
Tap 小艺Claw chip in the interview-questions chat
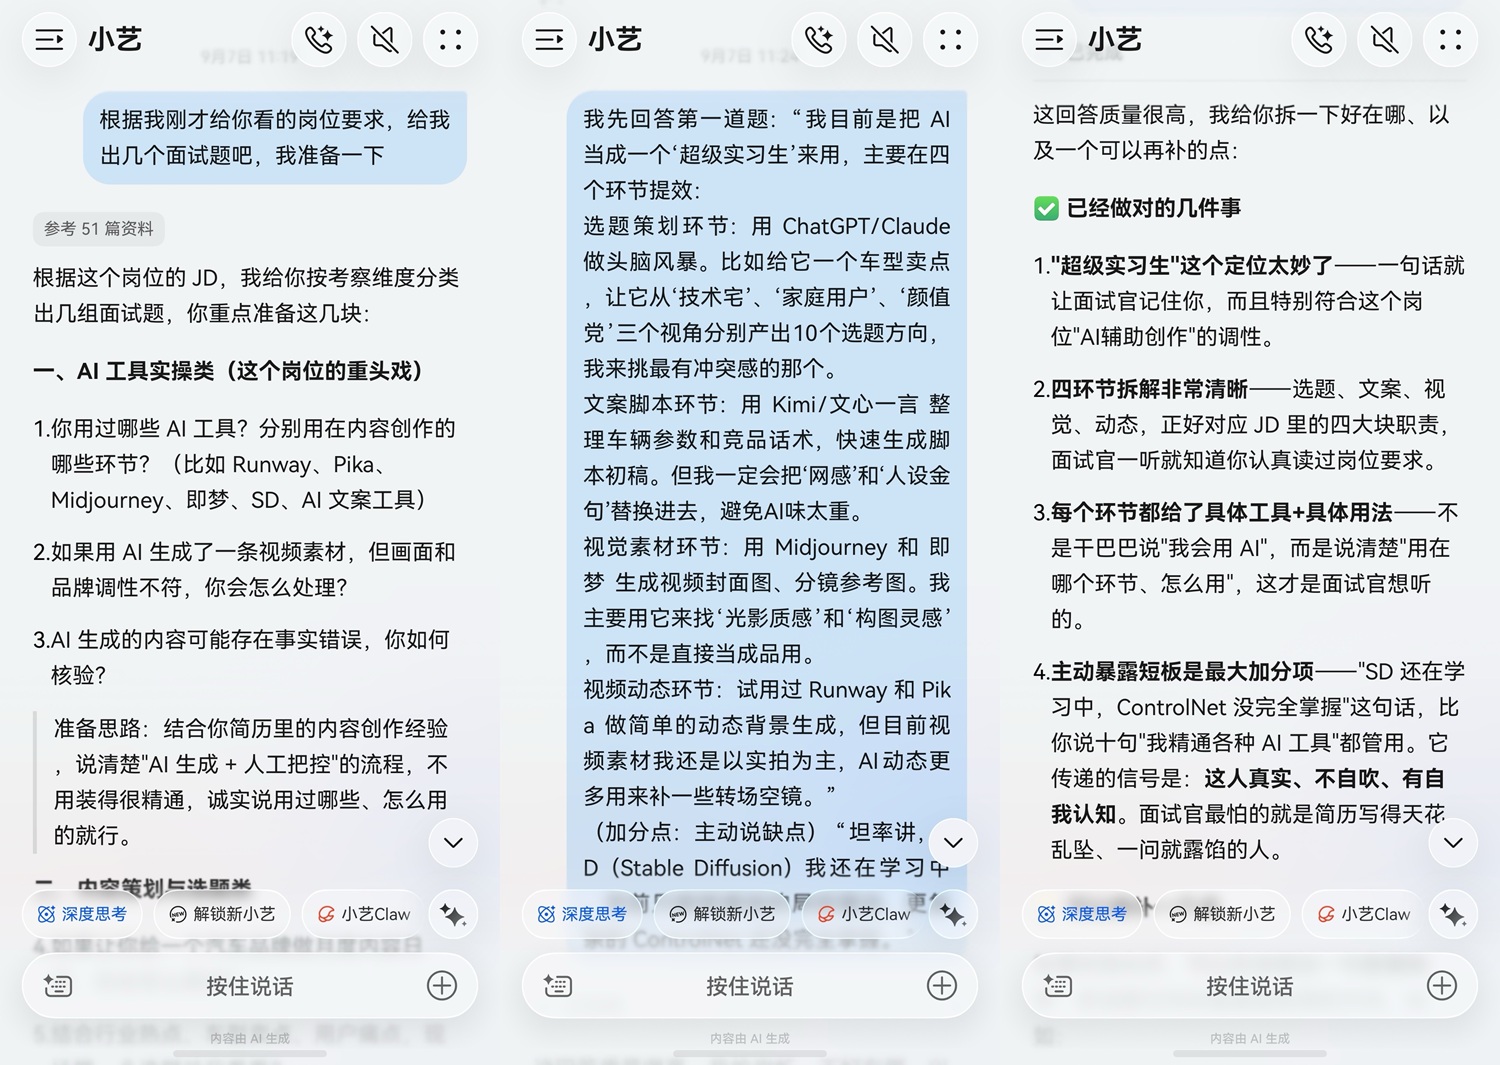point(363,914)
